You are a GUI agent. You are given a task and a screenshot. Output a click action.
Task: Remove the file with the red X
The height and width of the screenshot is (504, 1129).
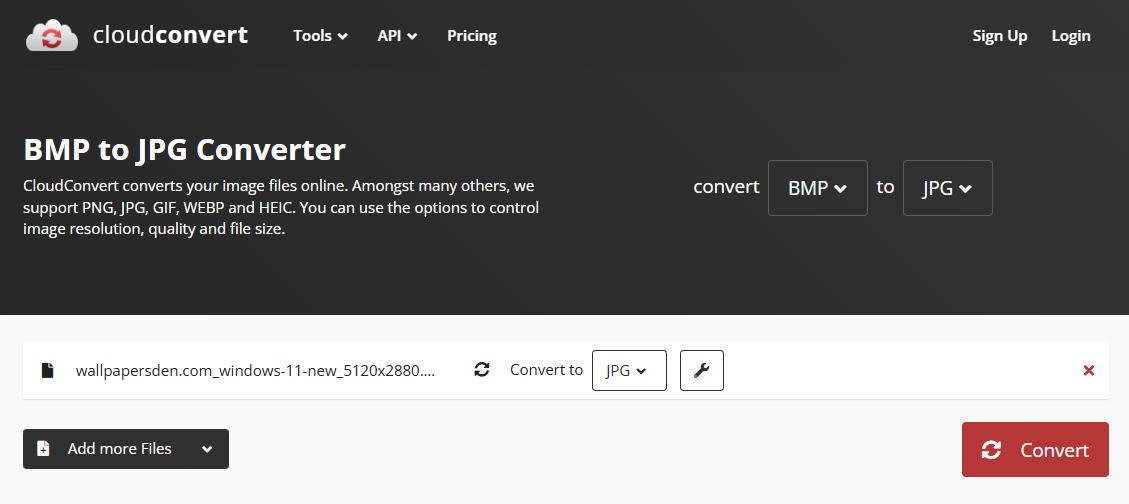coord(1089,370)
